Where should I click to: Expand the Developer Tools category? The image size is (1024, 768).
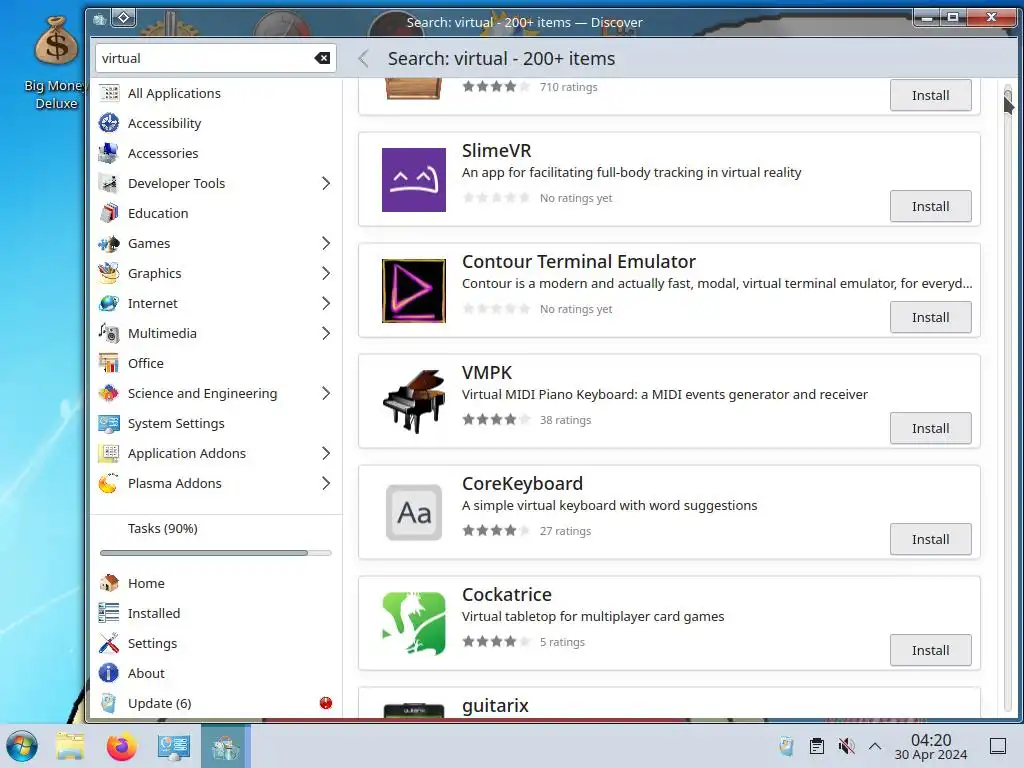point(326,184)
